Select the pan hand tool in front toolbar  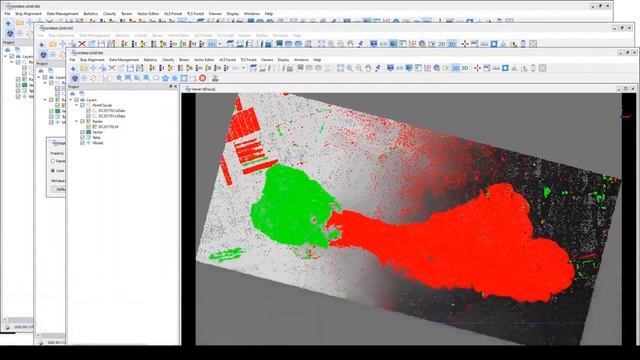[368, 69]
